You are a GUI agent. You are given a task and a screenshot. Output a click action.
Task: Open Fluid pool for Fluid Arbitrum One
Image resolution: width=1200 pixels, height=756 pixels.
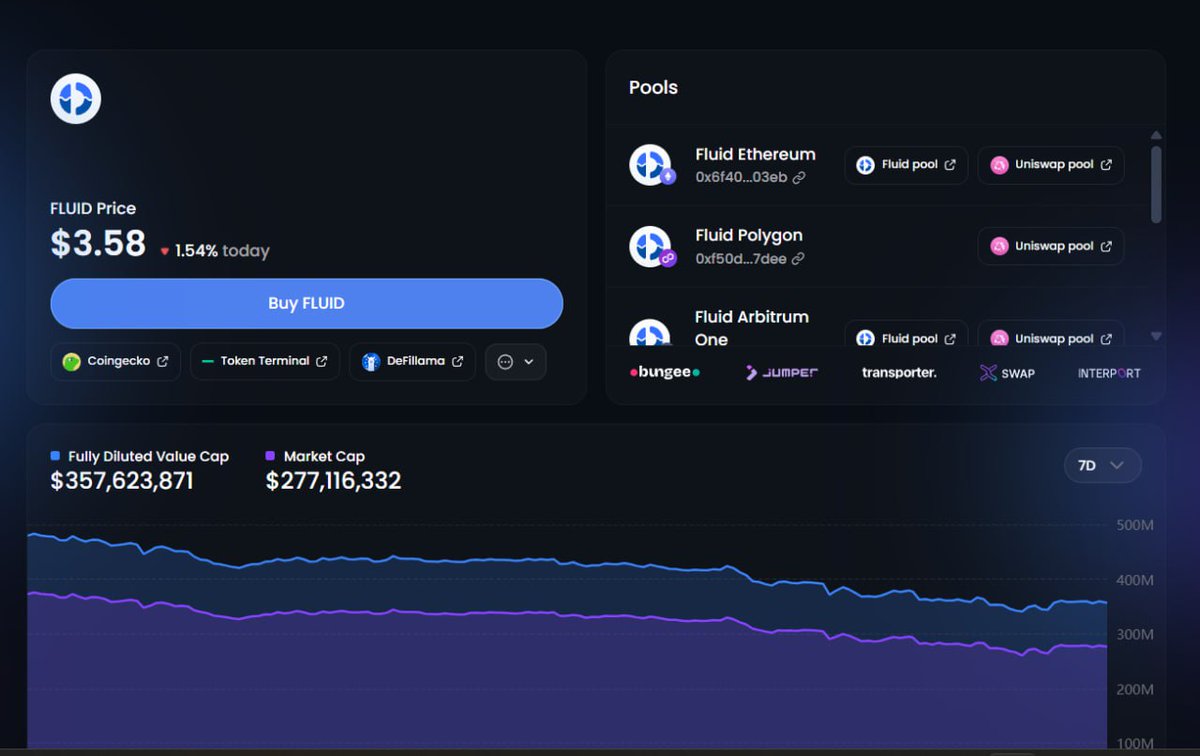point(906,334)
